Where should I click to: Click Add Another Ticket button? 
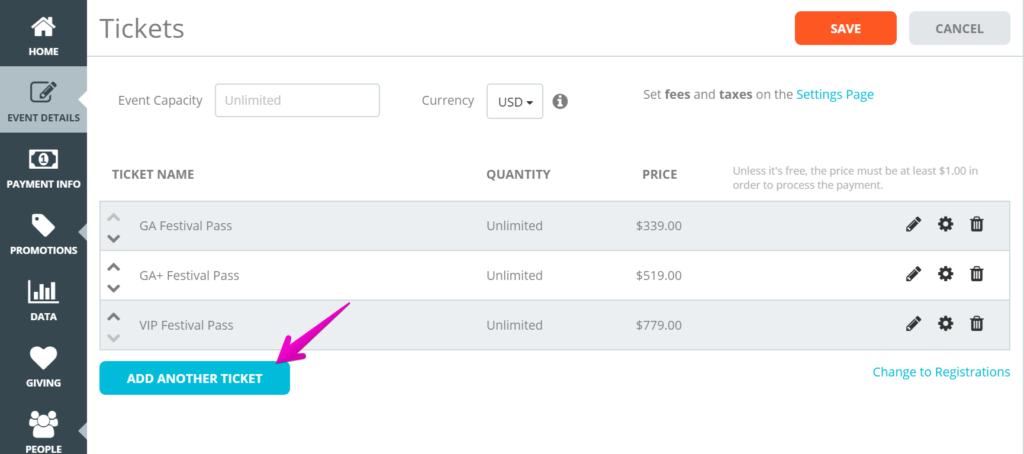point(195,378)
